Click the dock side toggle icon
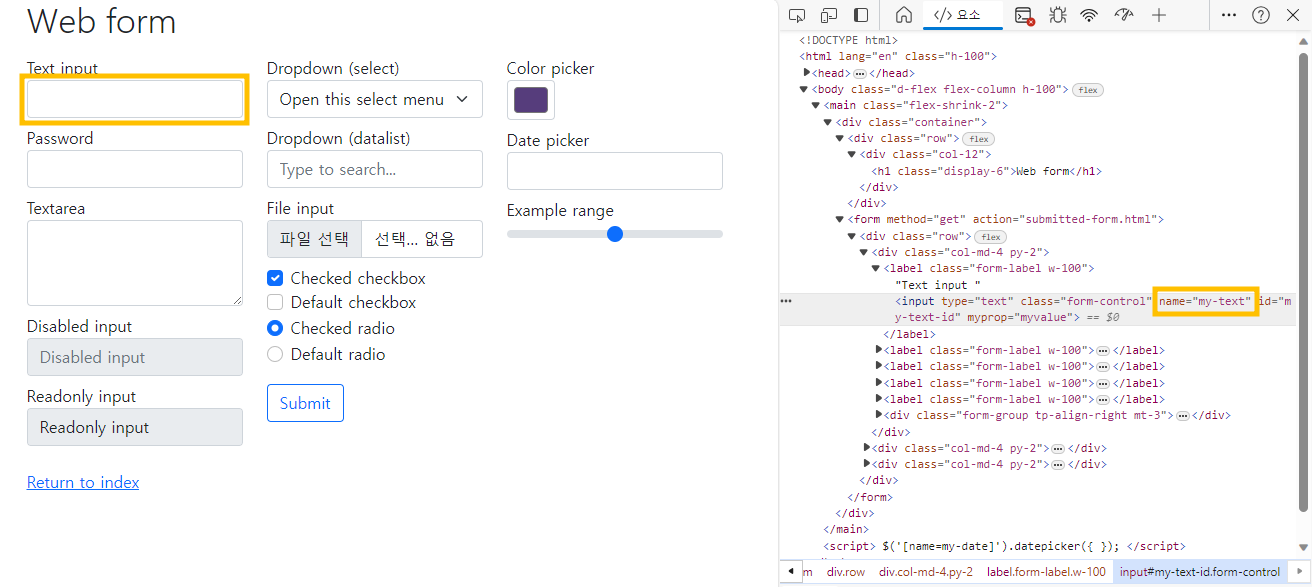1312x587 pixels. 861,15
